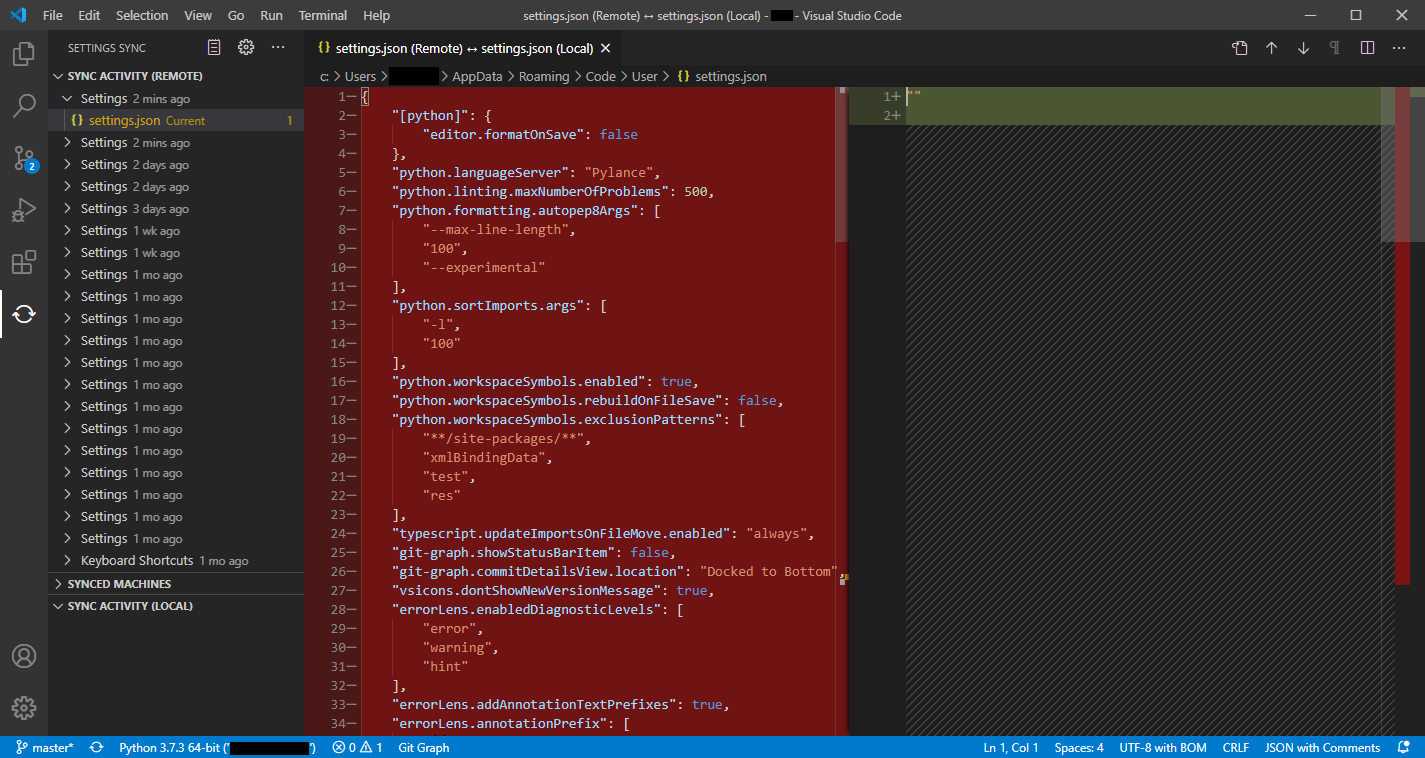Open the Extensions view
This screenshot has width=1425, height=758.
click(x=23, y=262)
